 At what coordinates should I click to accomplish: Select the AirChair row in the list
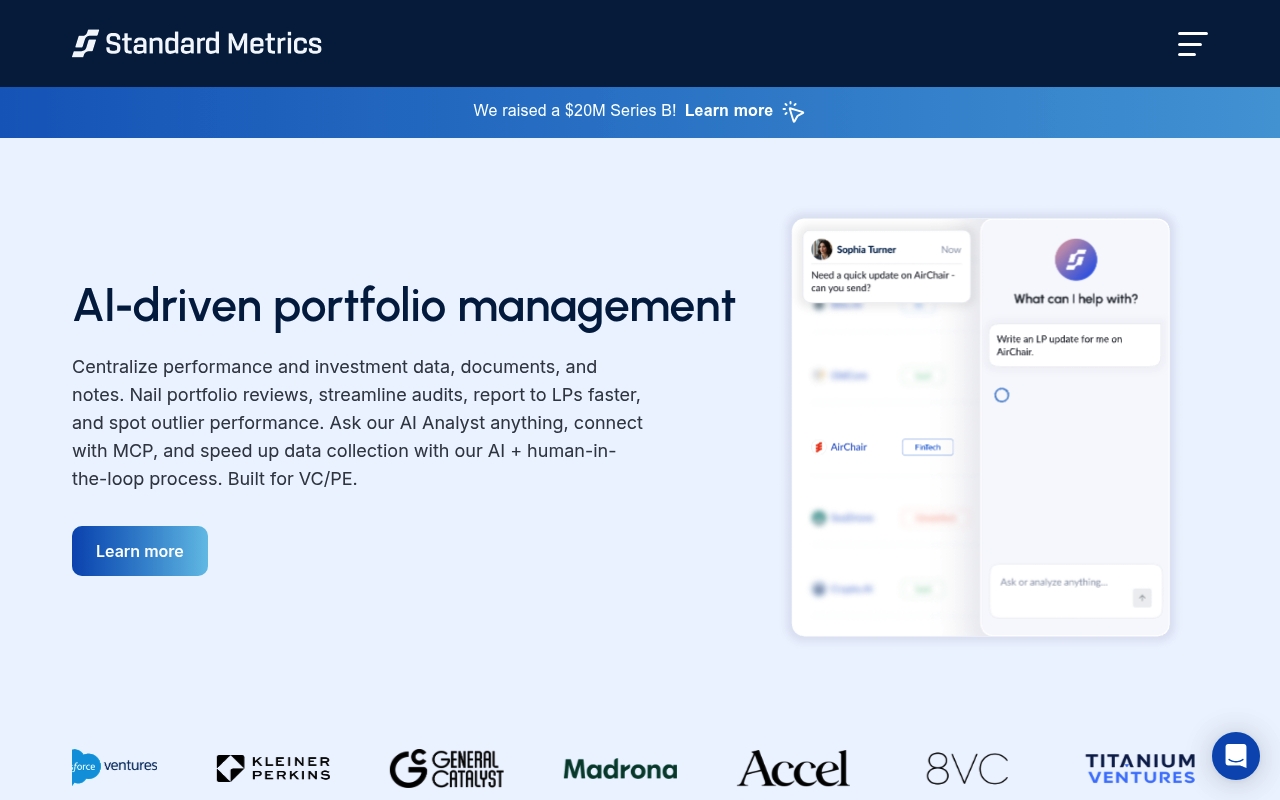[886, 447]
